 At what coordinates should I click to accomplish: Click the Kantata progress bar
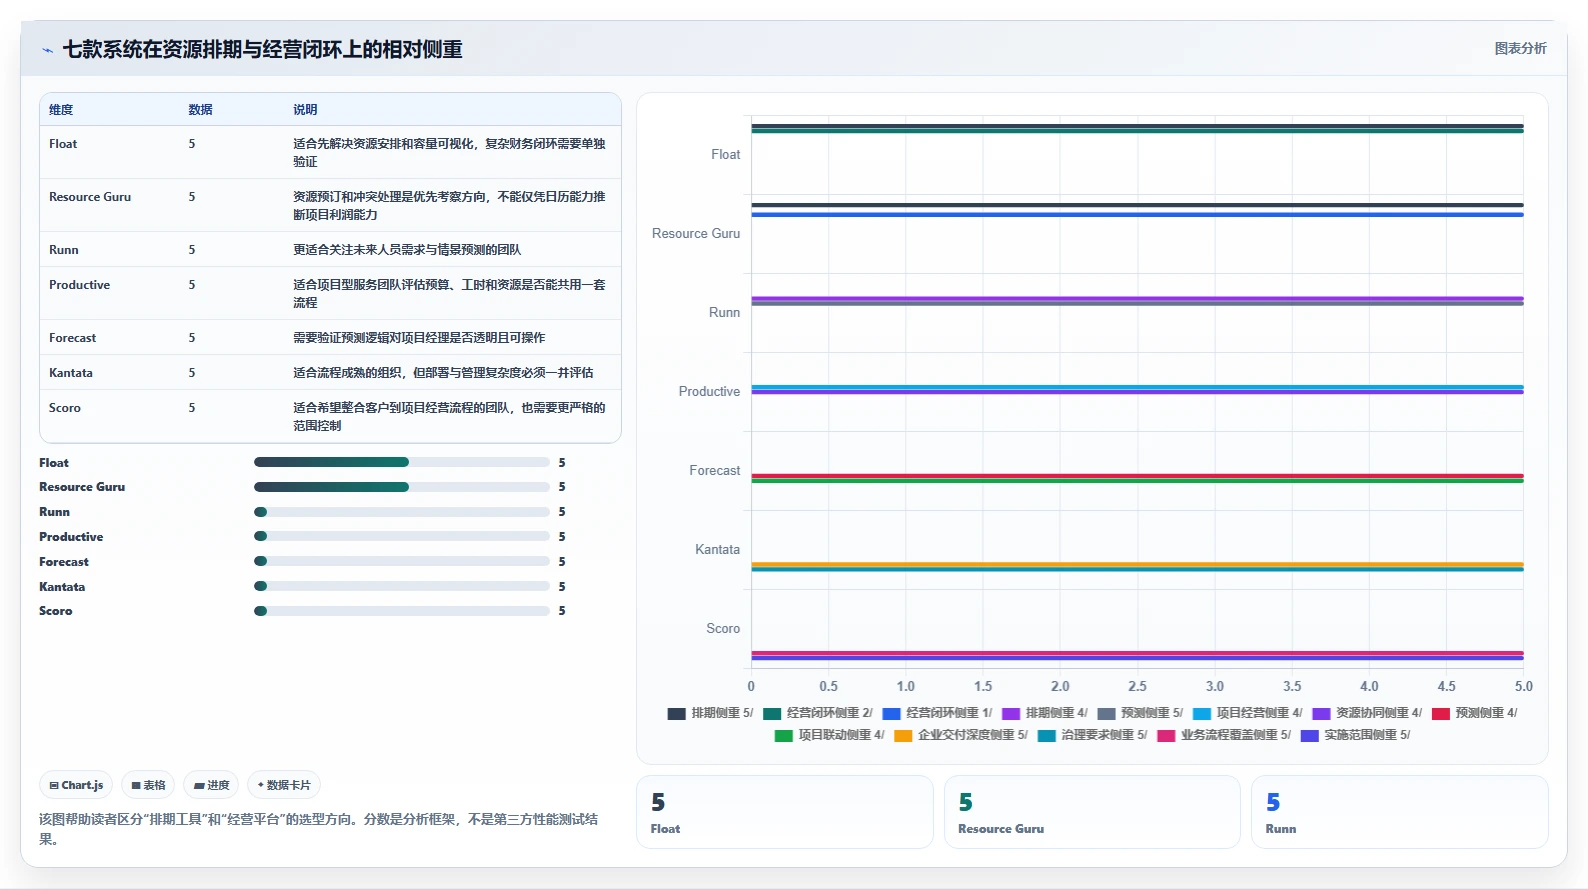coord(402,586)
